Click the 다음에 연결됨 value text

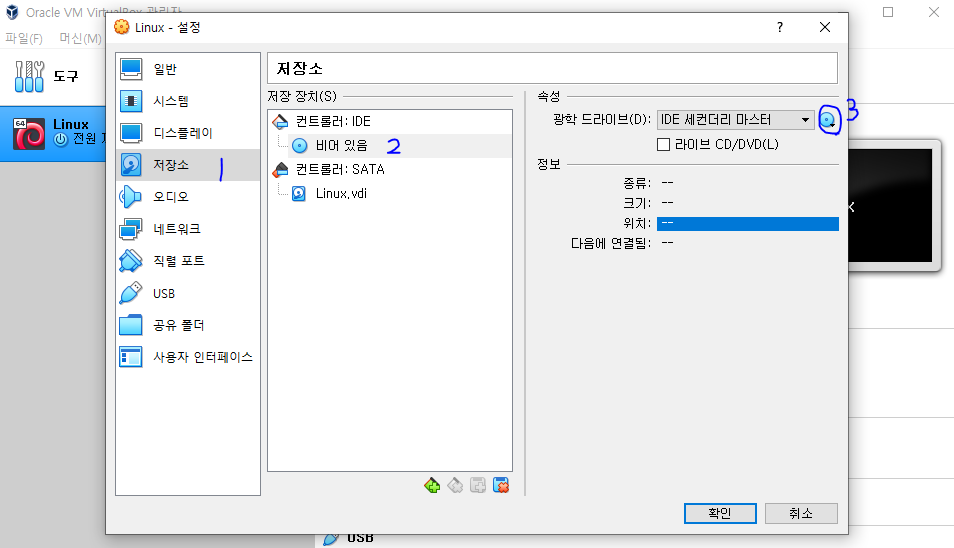(667, 243)
